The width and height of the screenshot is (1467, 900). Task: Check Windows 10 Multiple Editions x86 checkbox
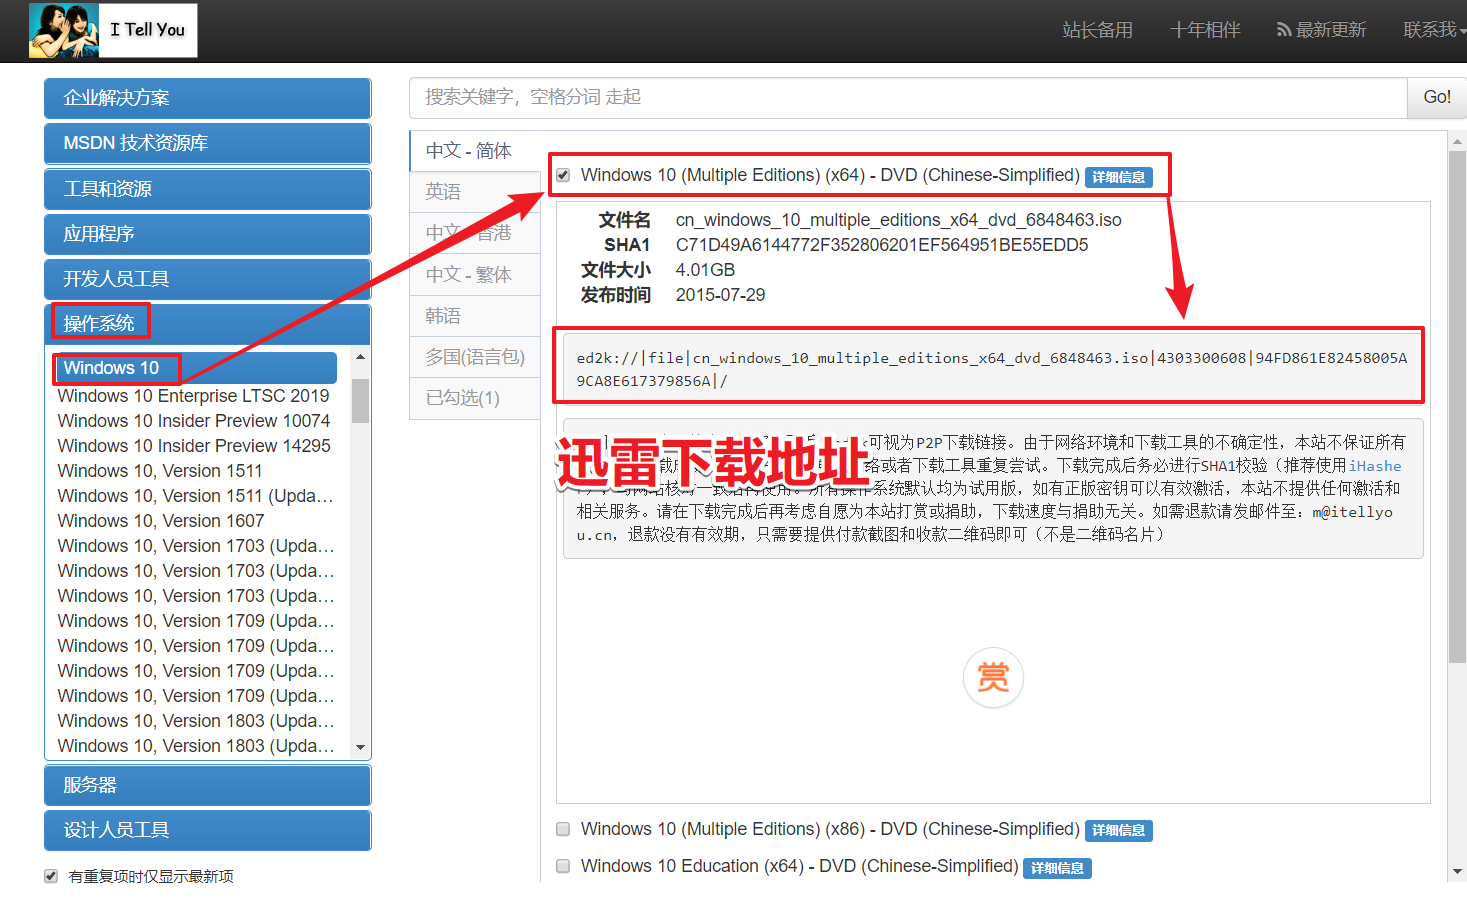563,829
